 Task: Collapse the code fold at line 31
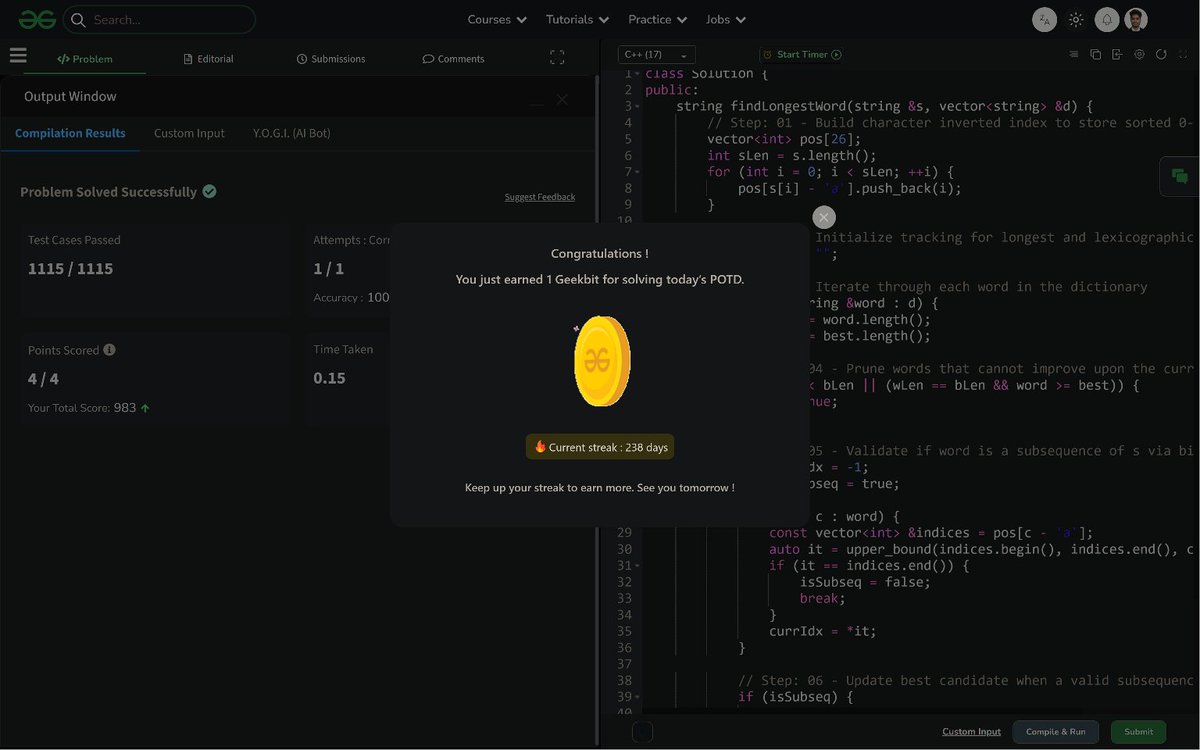click(x=637, y=566)
